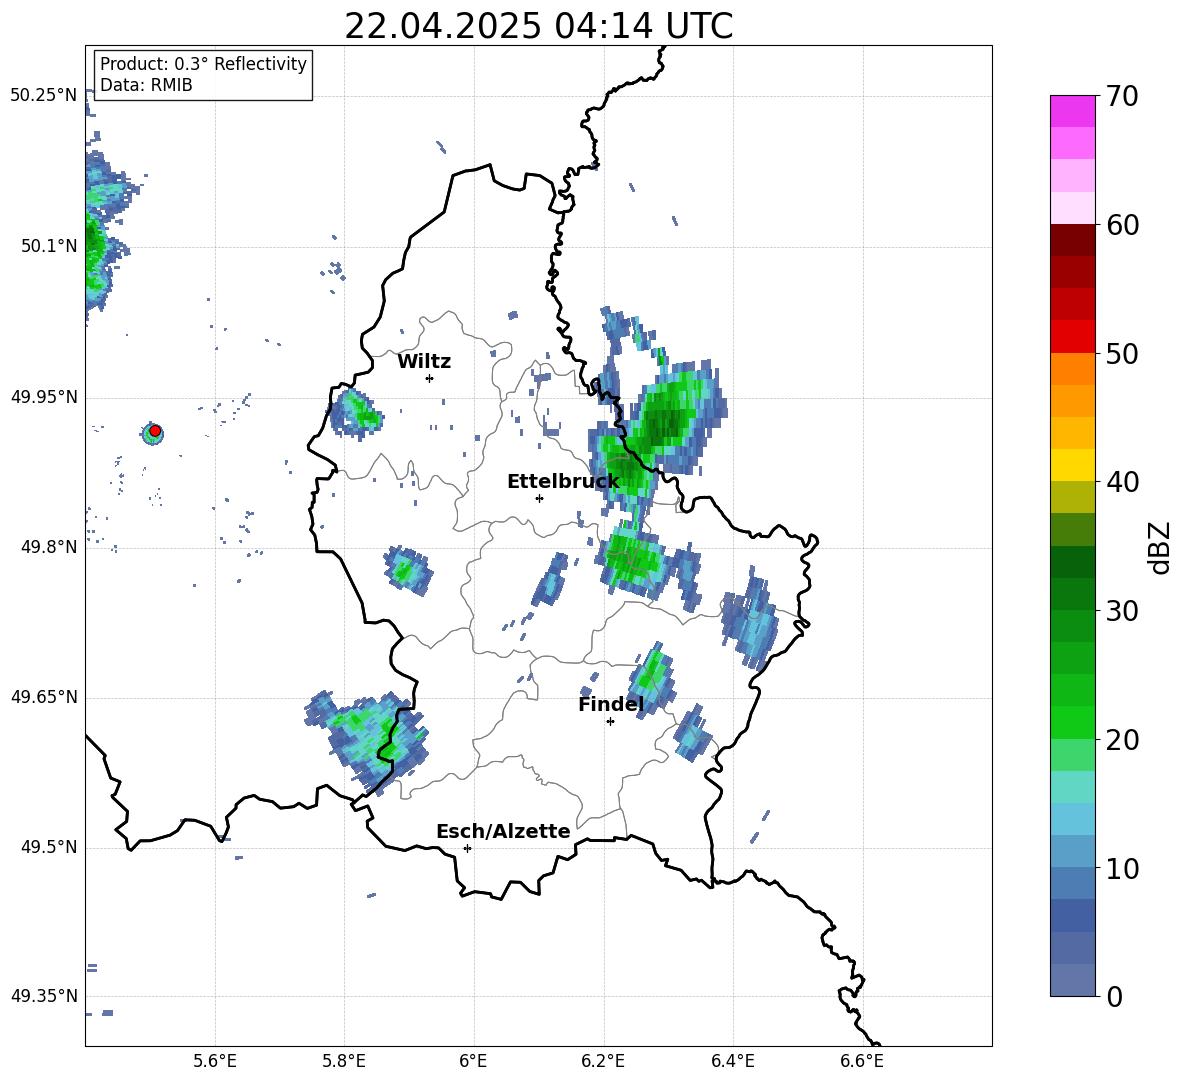Click the Findel station label
This screenshot has width=1184, height=1081.
click(x=611, y=704)
